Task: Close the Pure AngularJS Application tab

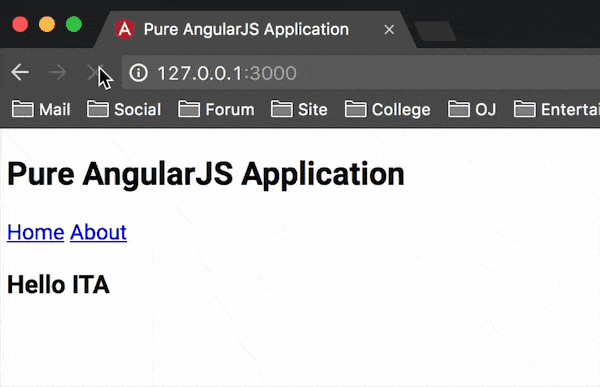Action: (389, 29)
